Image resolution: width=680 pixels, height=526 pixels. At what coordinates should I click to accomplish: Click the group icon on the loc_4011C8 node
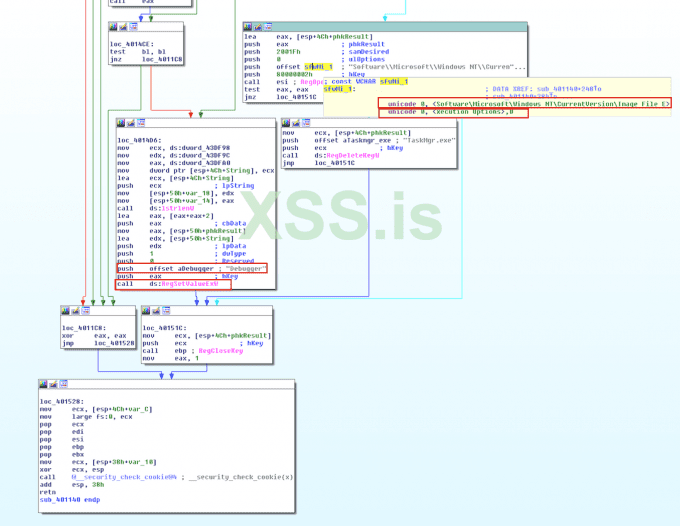[x=86, y=310]
